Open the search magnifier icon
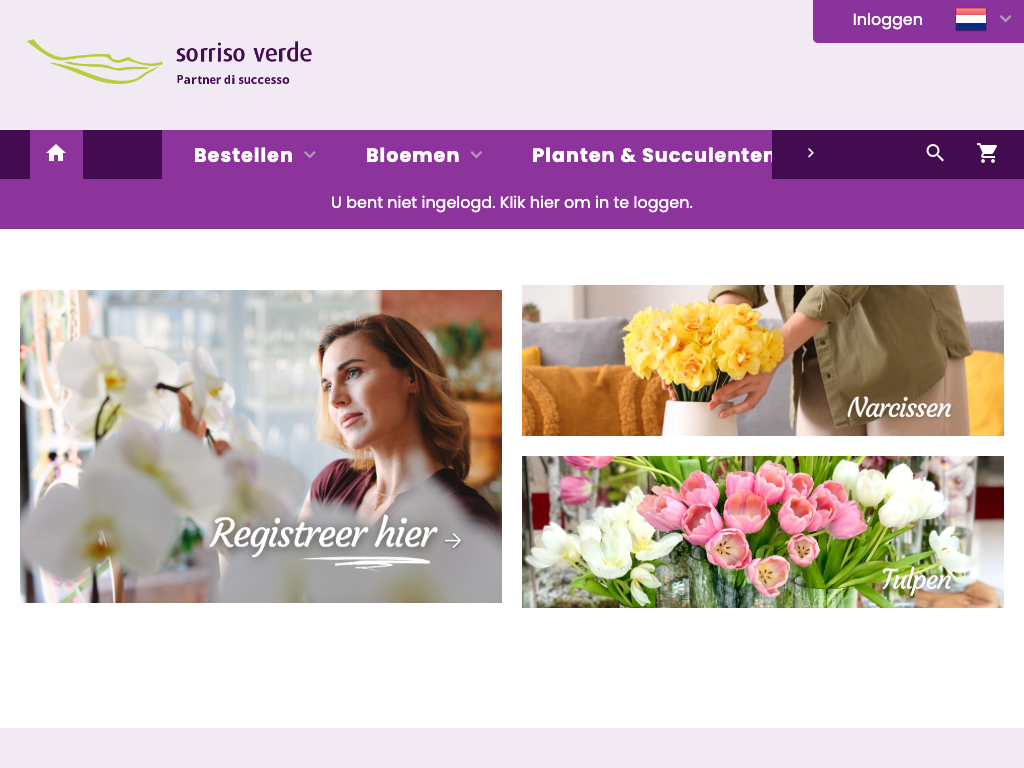Image resolution: width=1024 pixels, height=768 pixels. [x=935, y=153]
